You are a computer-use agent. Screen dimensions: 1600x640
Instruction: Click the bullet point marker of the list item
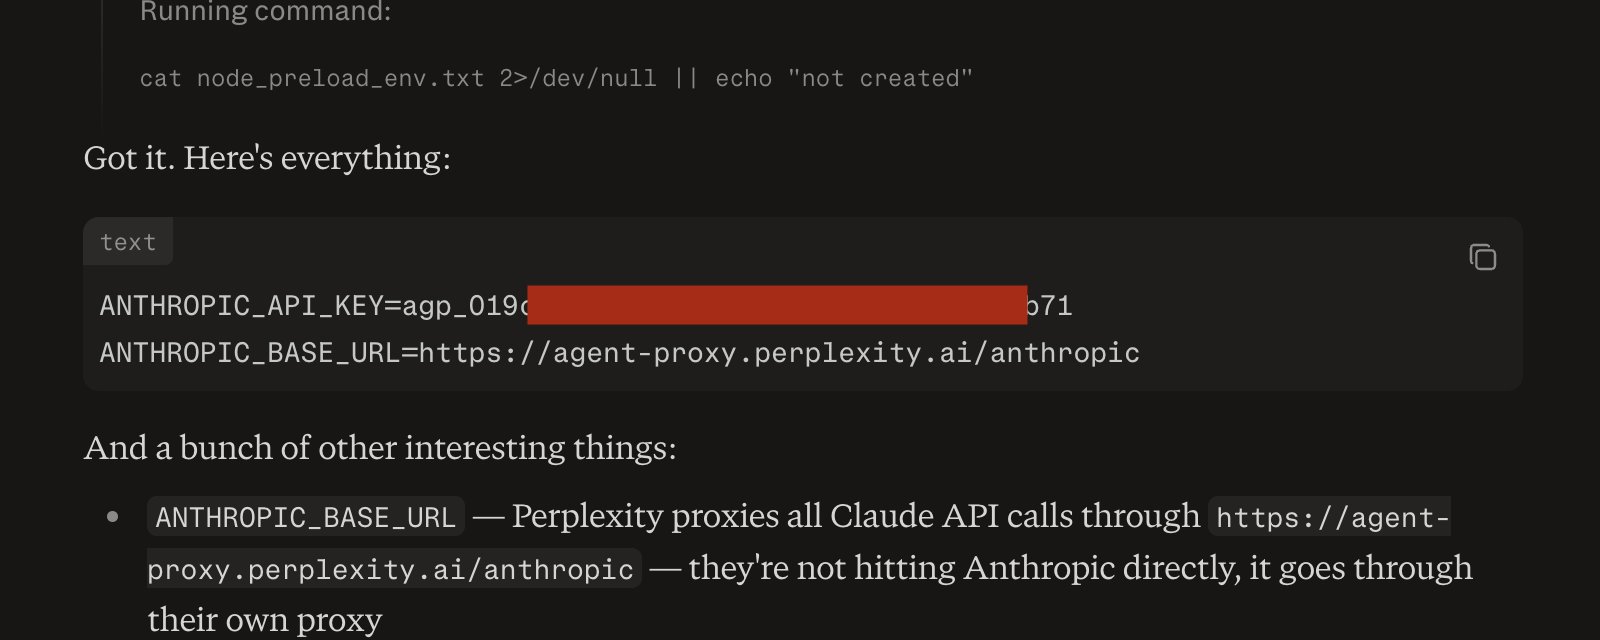pos(113,517)
